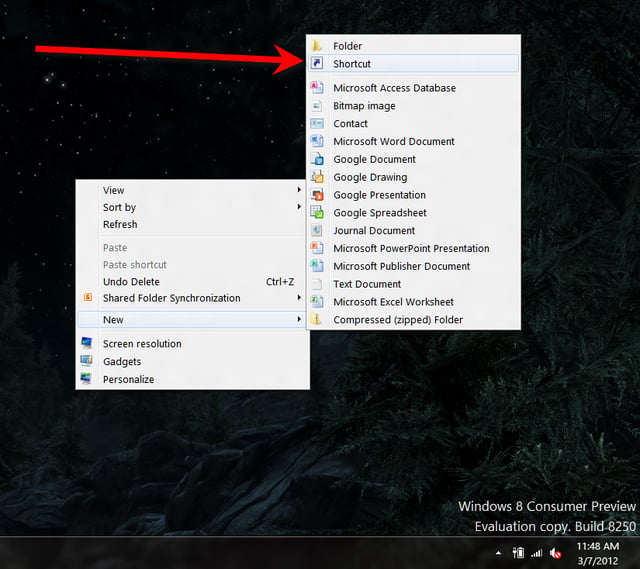
Task: Click the Compressed zipped Folder icon
Action: tap(317, 319)
